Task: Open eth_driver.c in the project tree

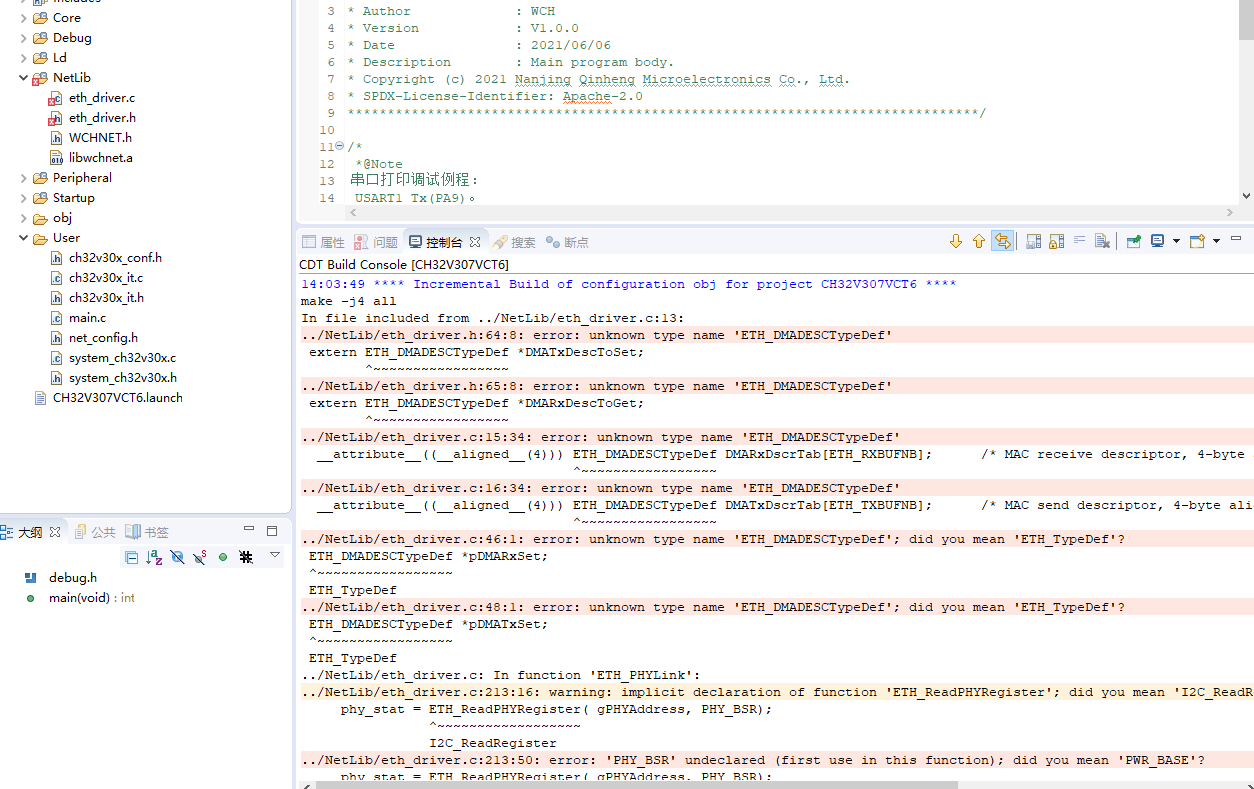Action: pyautogui.click(x=101, y=98)
